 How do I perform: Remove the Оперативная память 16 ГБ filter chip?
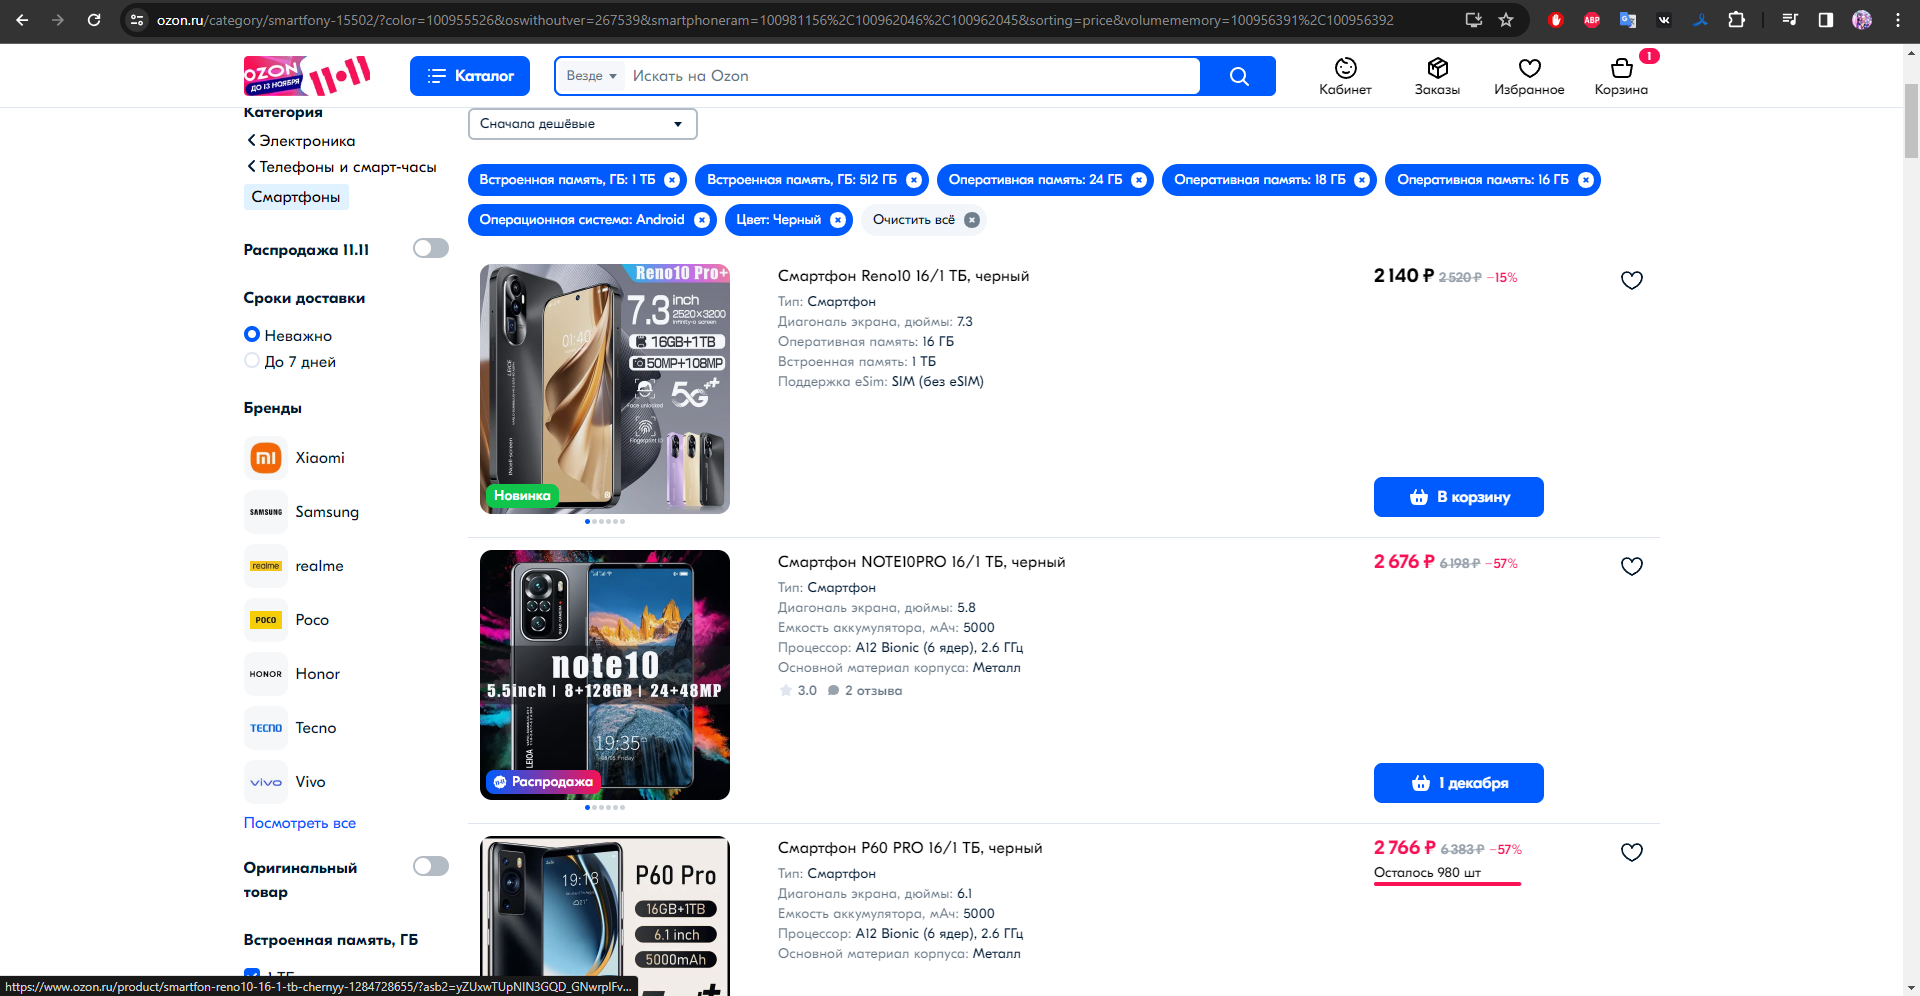(x=1586, y=180)
